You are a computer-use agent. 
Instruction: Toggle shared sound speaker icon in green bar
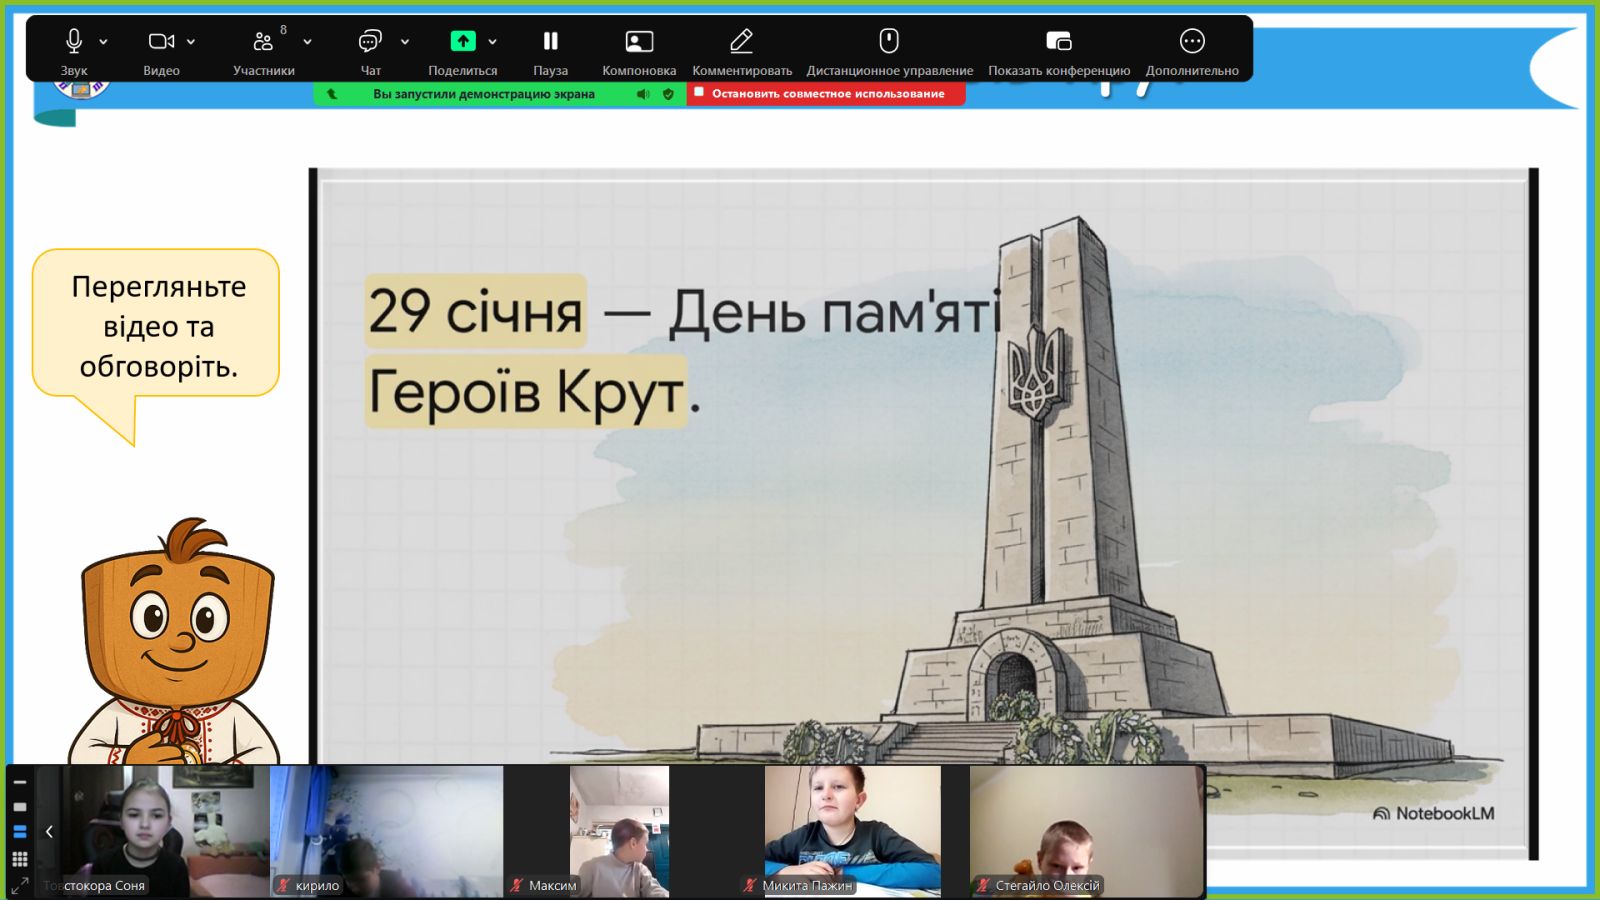pos(642,94)
